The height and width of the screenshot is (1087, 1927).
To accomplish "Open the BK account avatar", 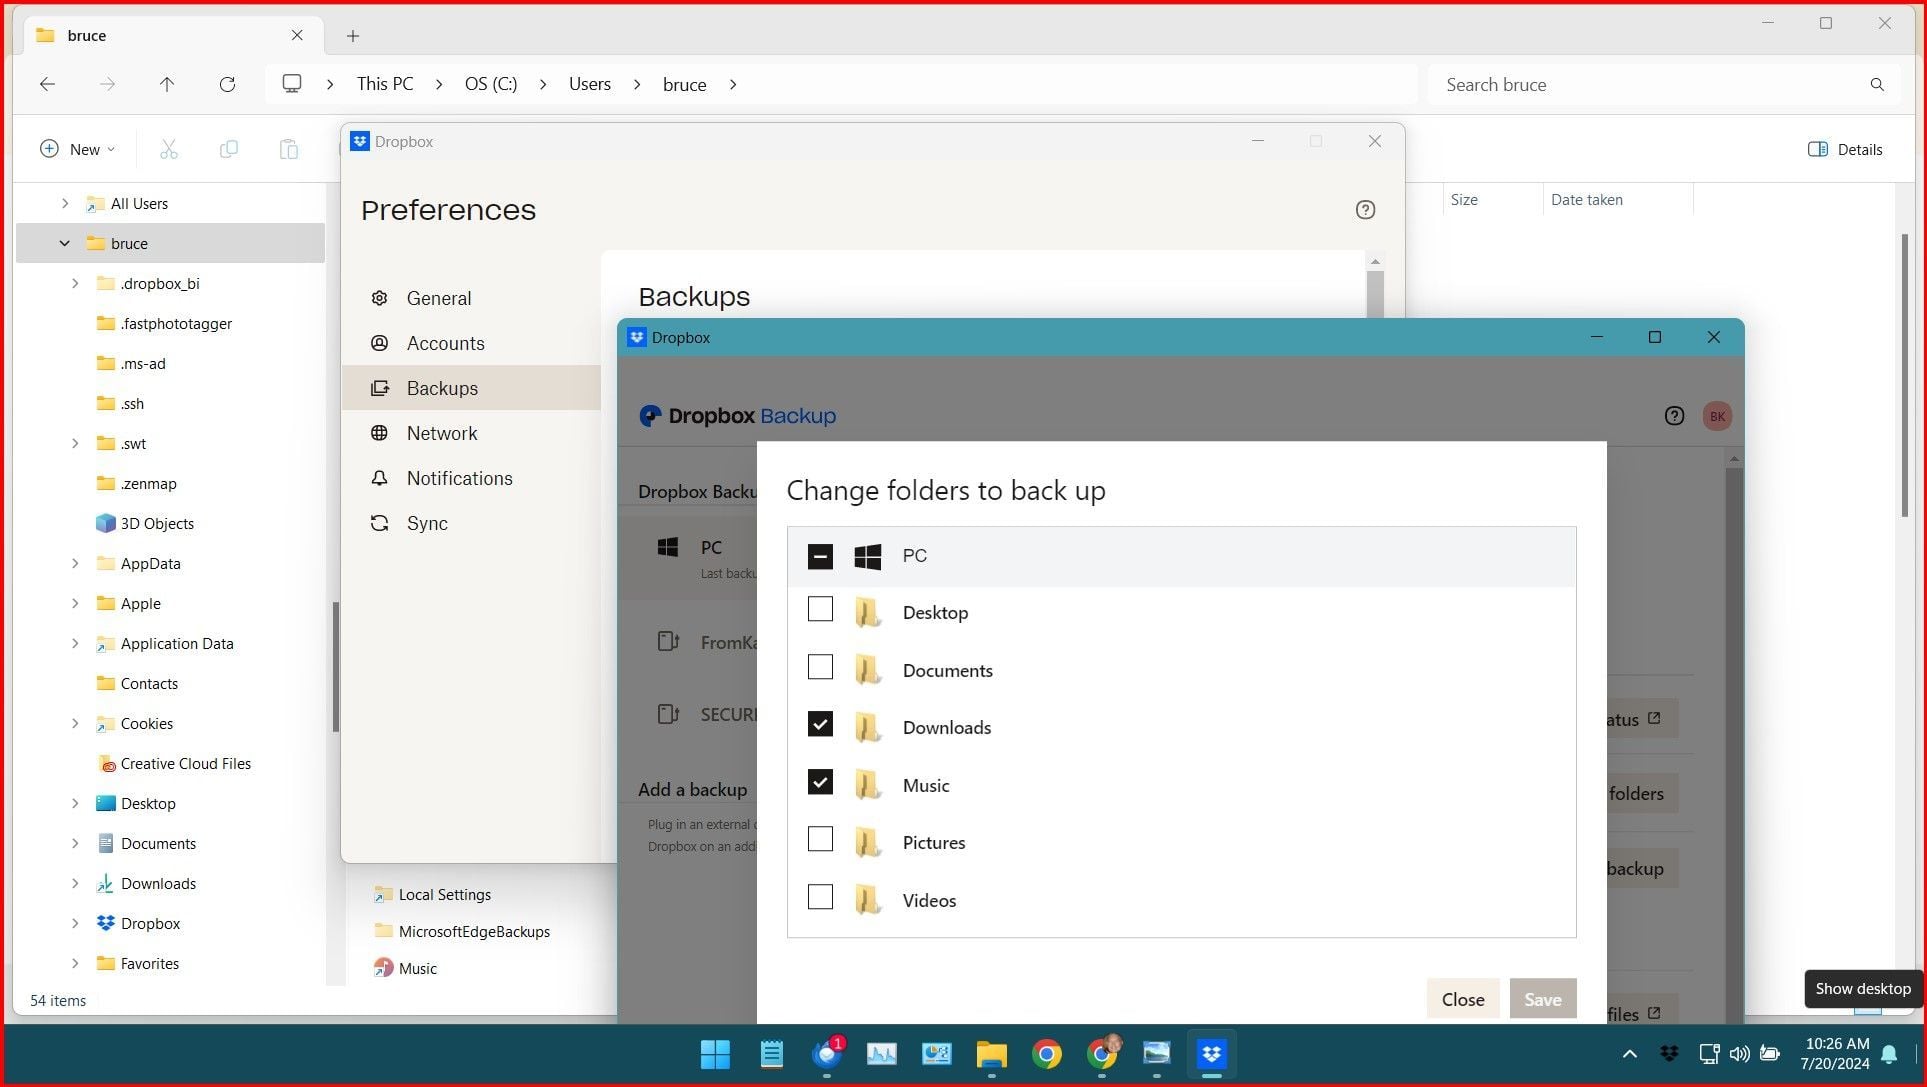I will pyautogui.click(x=1717, y=416).
